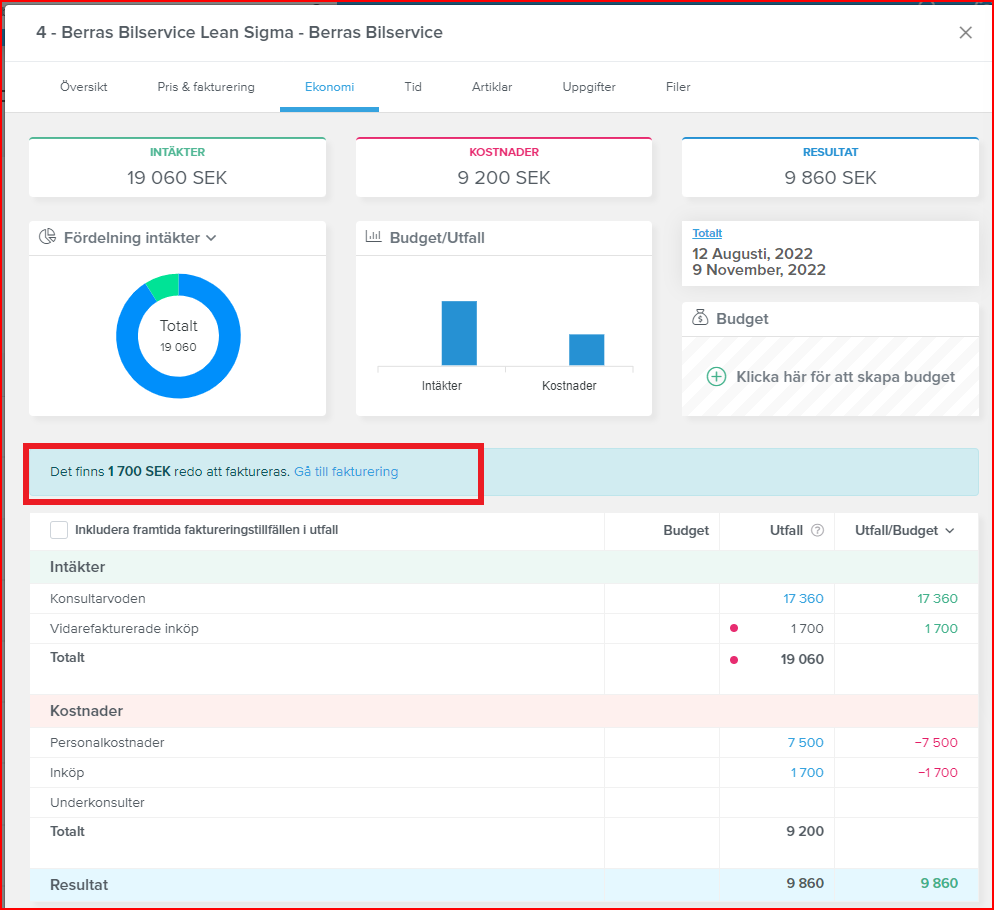This screenshot has height=910, width=994.
Task: Click the red dot on Intäkter Totalt row
Action: (734, 660)
